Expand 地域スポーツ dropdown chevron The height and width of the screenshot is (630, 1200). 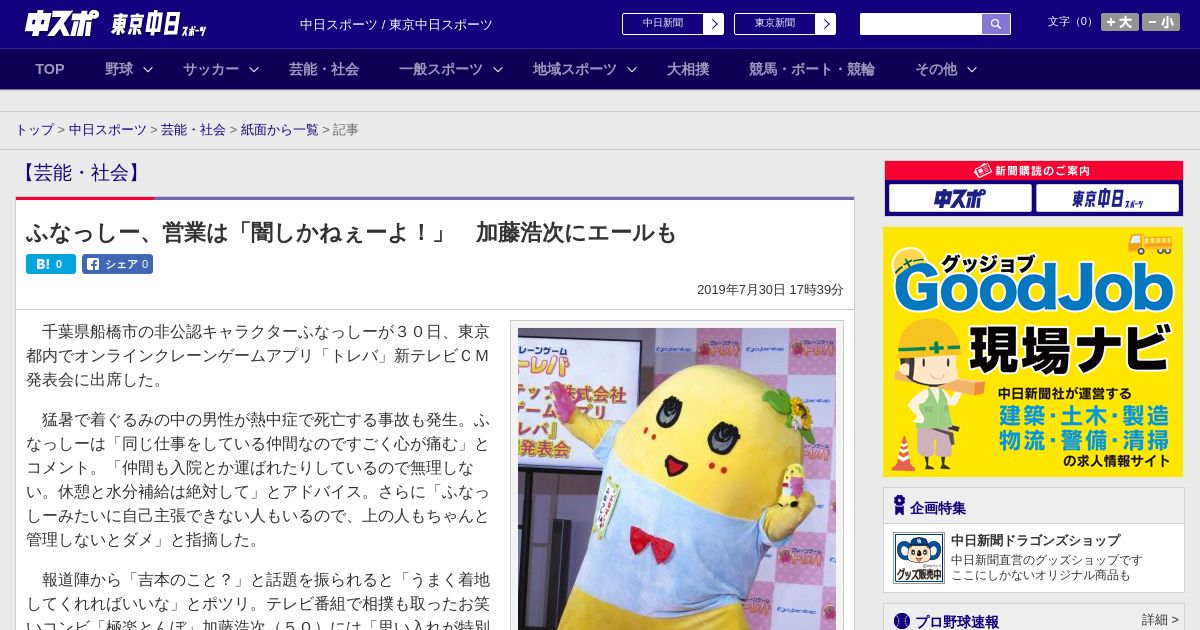point(632,69)
